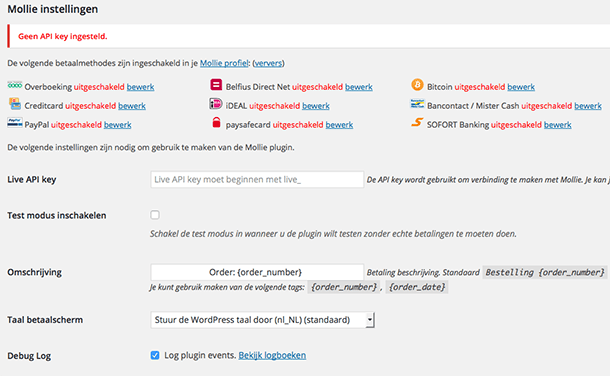Click the Creditcard payment icon

click(15, 104)
